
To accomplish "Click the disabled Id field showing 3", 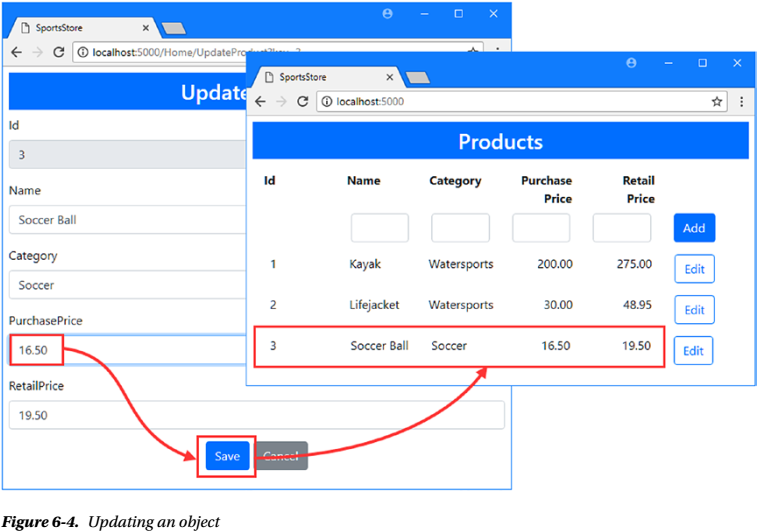I will [x=128, y=154].
